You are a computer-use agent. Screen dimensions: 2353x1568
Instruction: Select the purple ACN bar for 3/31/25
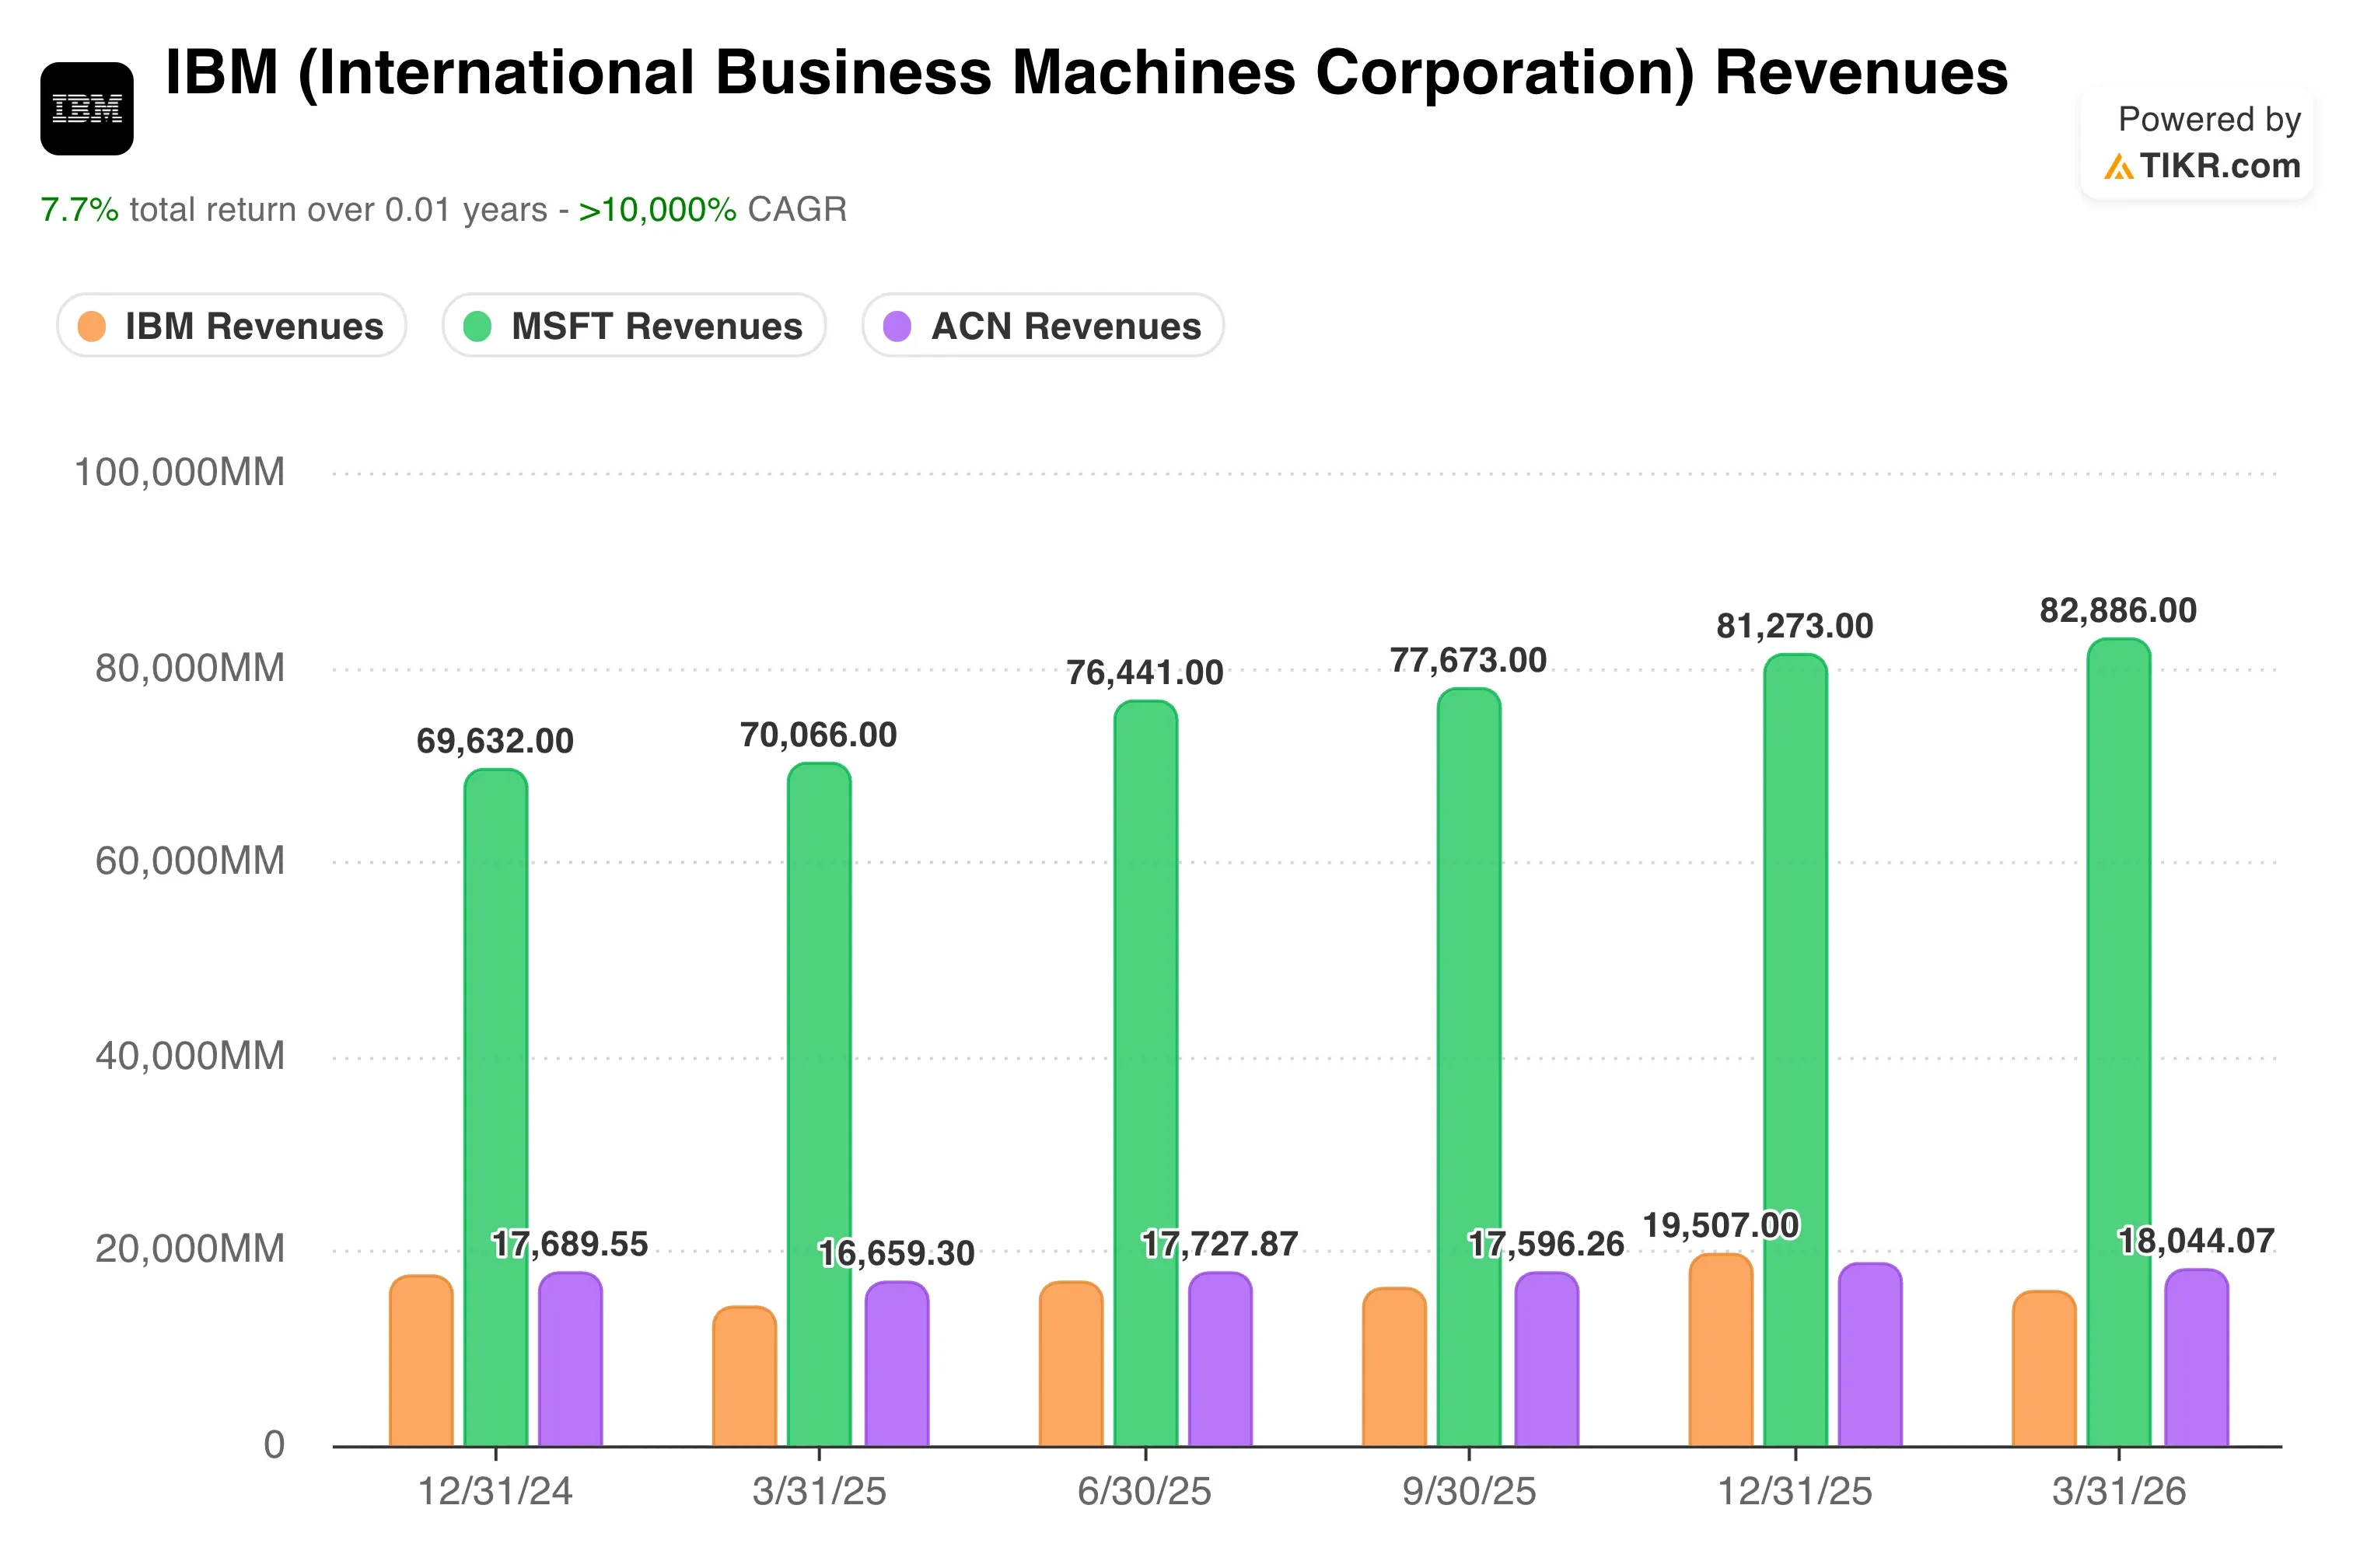point(897,1364)
